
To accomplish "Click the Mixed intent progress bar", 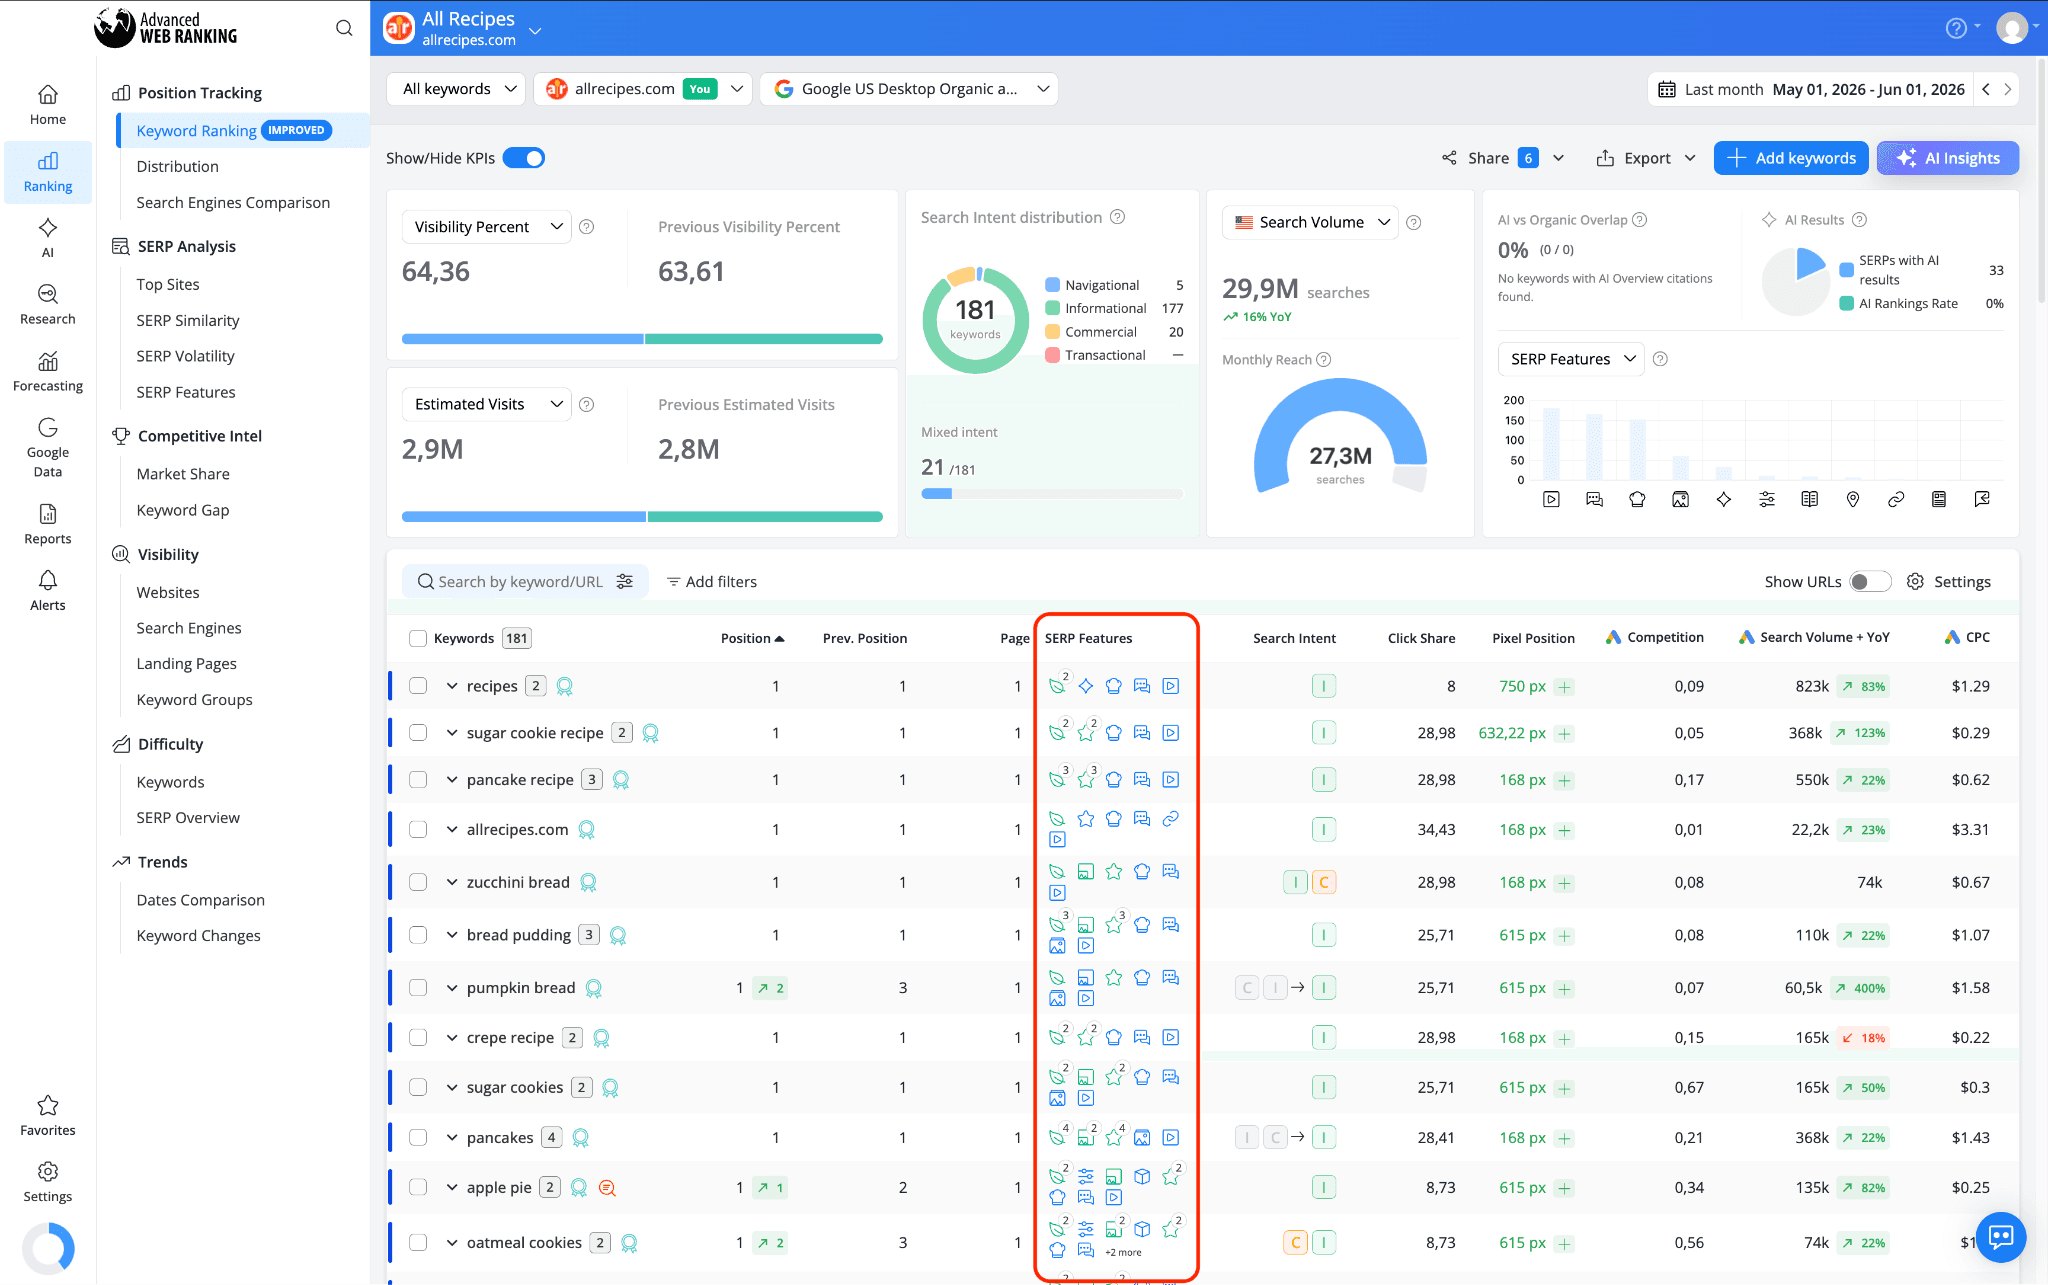I will tap(1052, 493).
